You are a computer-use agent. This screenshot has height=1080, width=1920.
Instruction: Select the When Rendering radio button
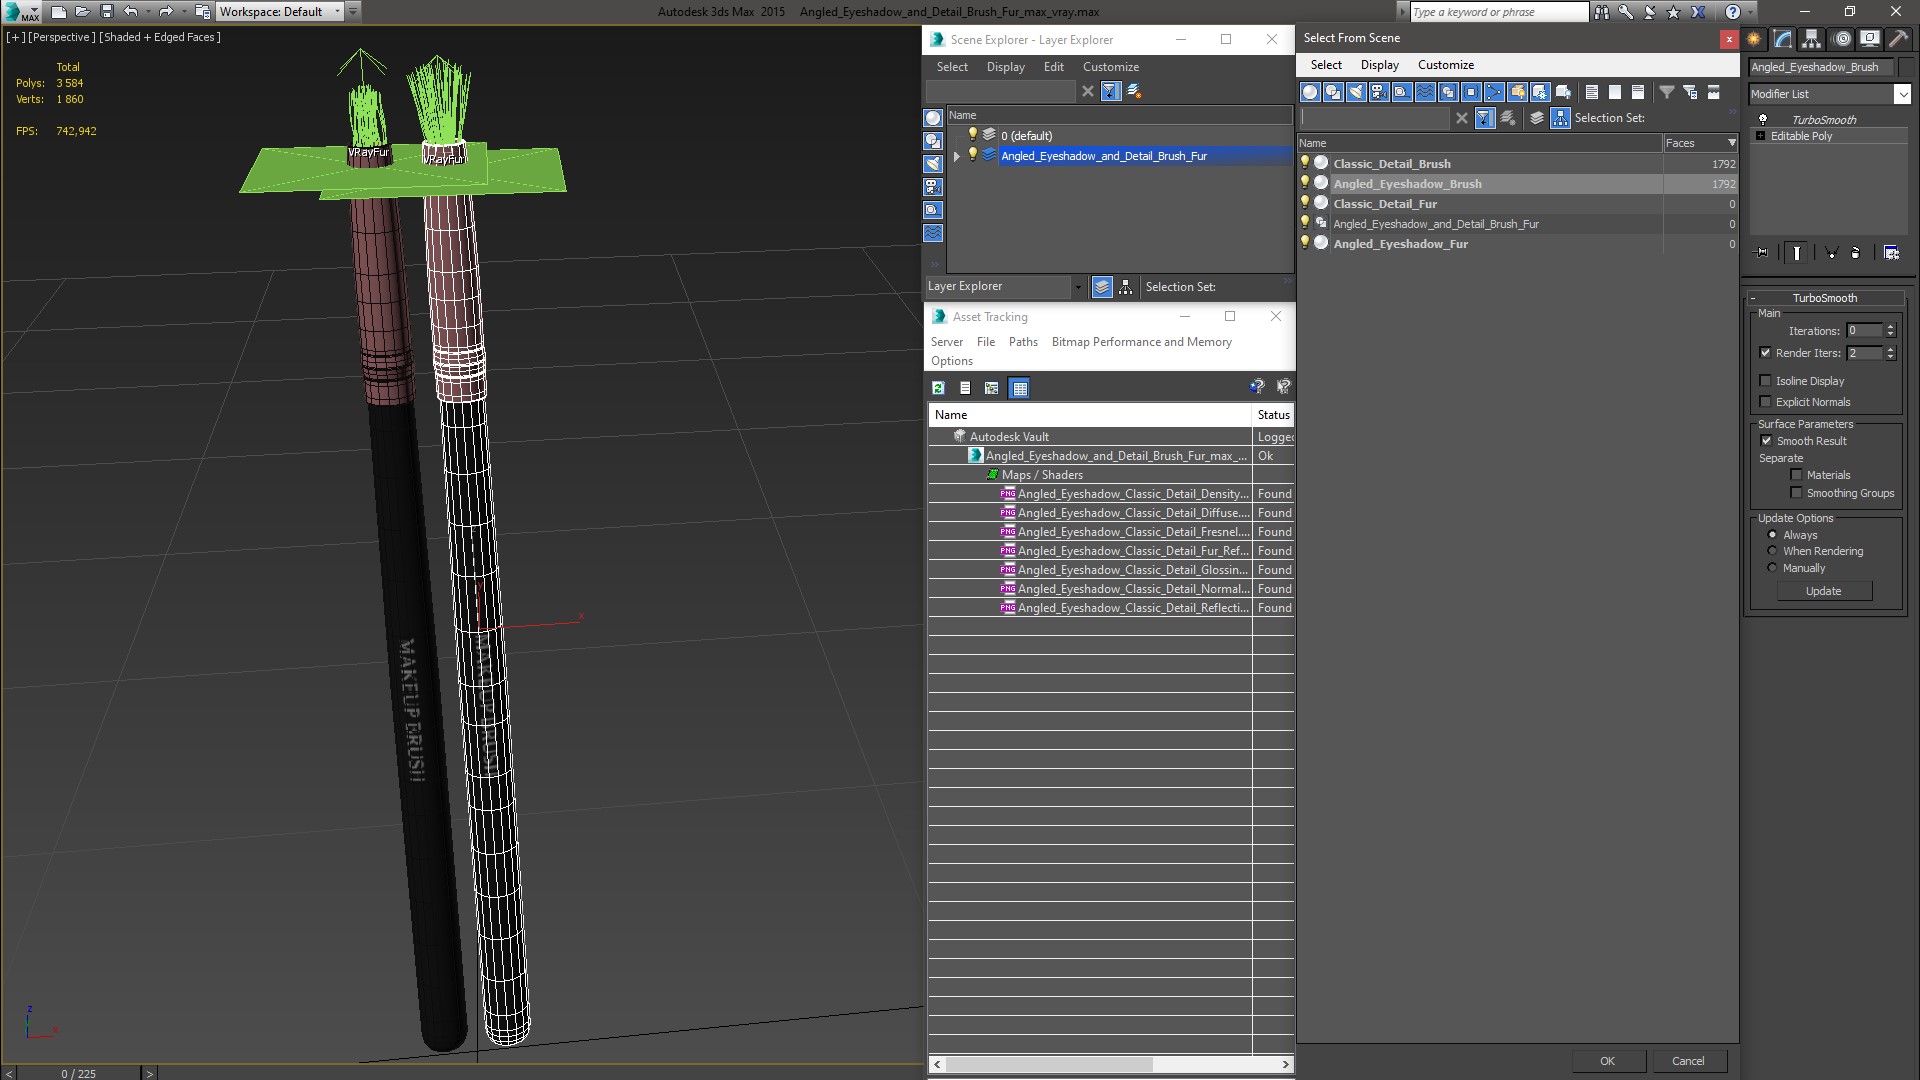pos(1772,551)
